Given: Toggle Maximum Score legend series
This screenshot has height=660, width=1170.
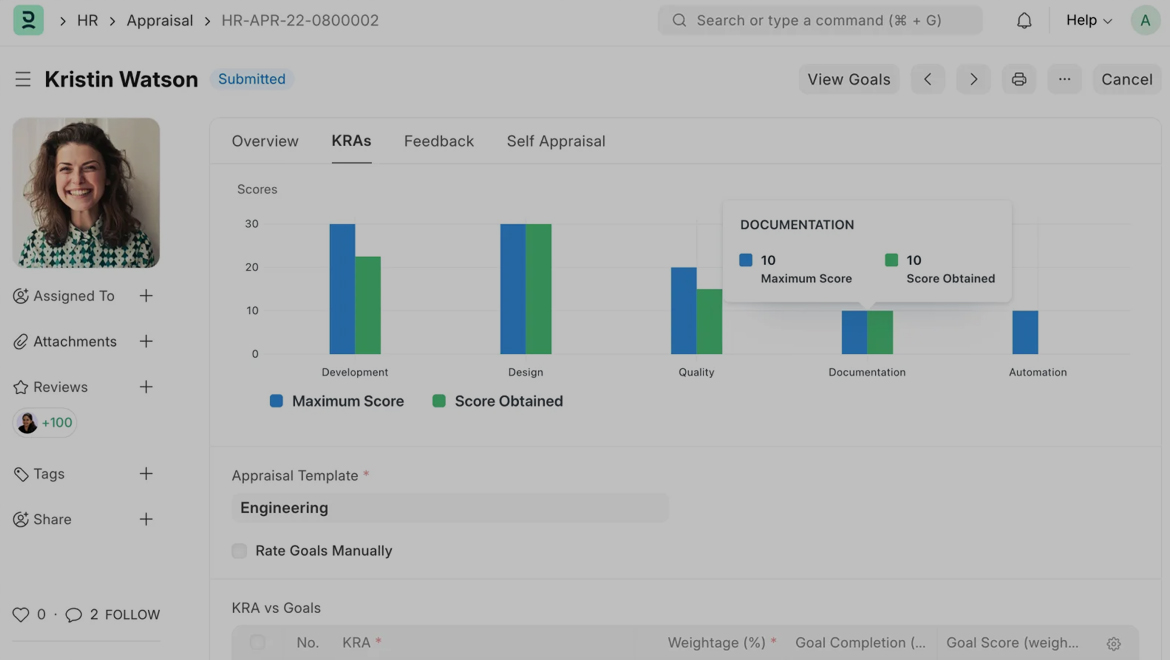Looking at the screenshot, I should [337, 401].
